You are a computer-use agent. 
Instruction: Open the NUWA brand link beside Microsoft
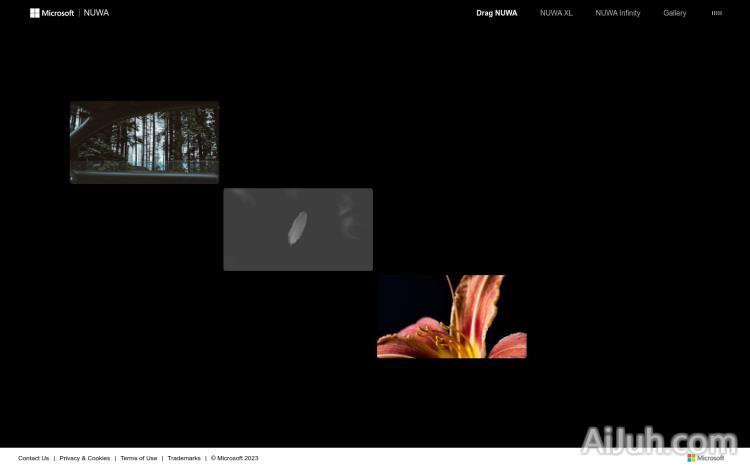click(96, 13)
